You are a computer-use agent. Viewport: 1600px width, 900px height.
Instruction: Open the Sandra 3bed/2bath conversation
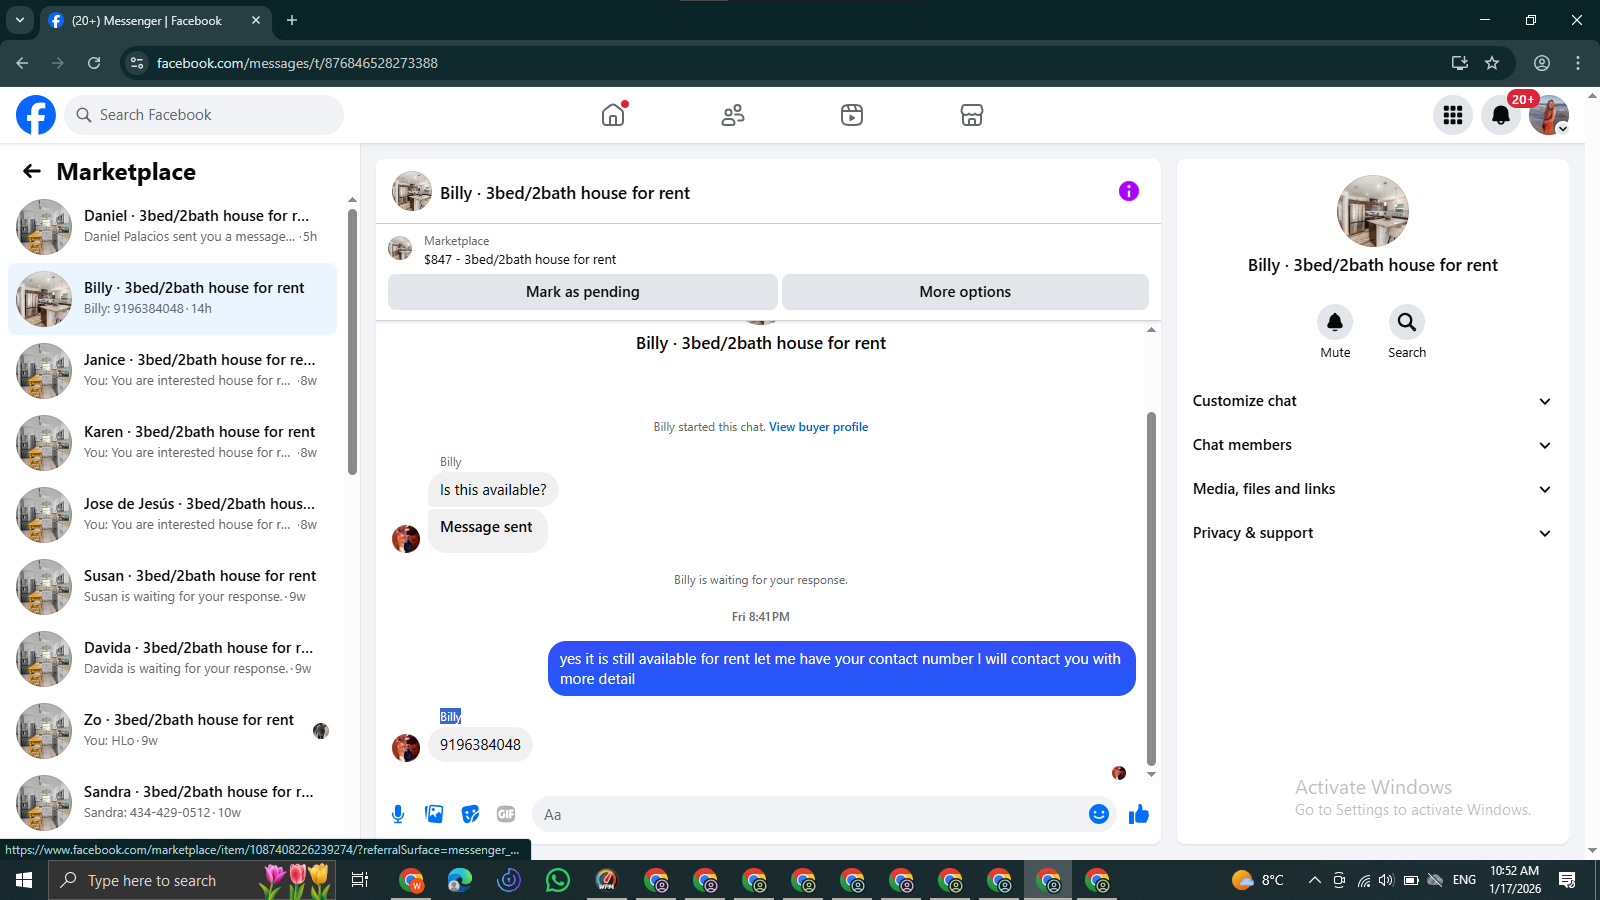point(172,803)
